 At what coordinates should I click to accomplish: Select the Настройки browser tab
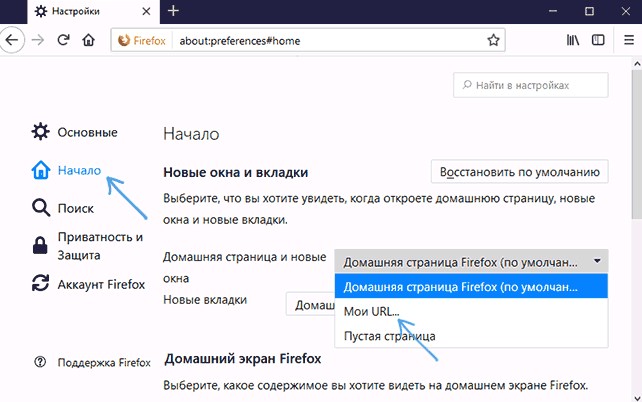tap(94, 12)
